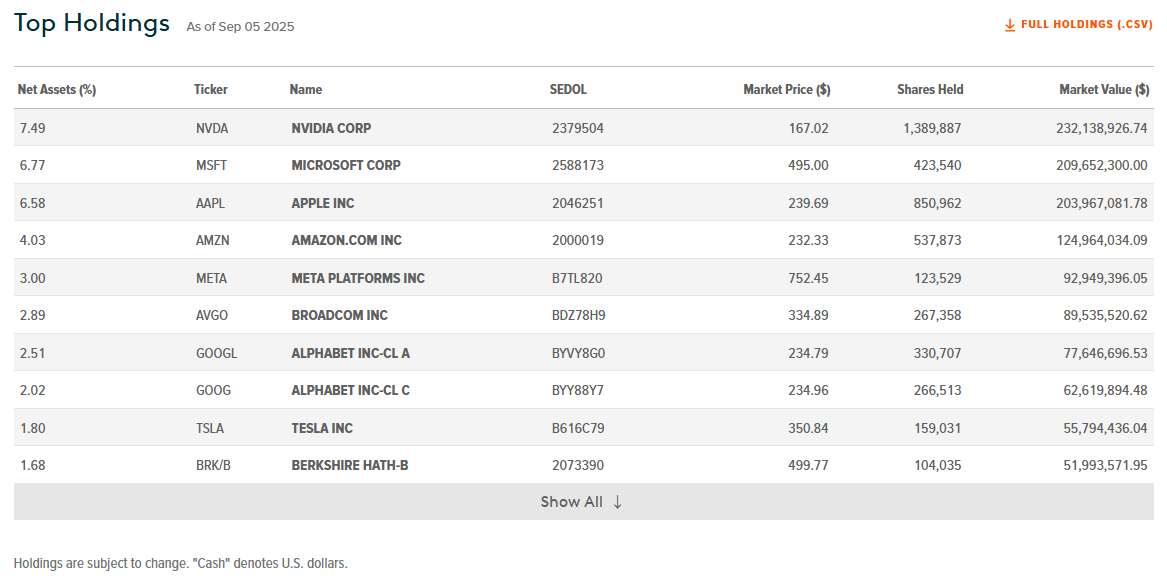Image resolution: width=1167 pixels, height=583 pixels.
Task: Select the ALPHABET INC-CL C name cell
Action: [351, 390]
